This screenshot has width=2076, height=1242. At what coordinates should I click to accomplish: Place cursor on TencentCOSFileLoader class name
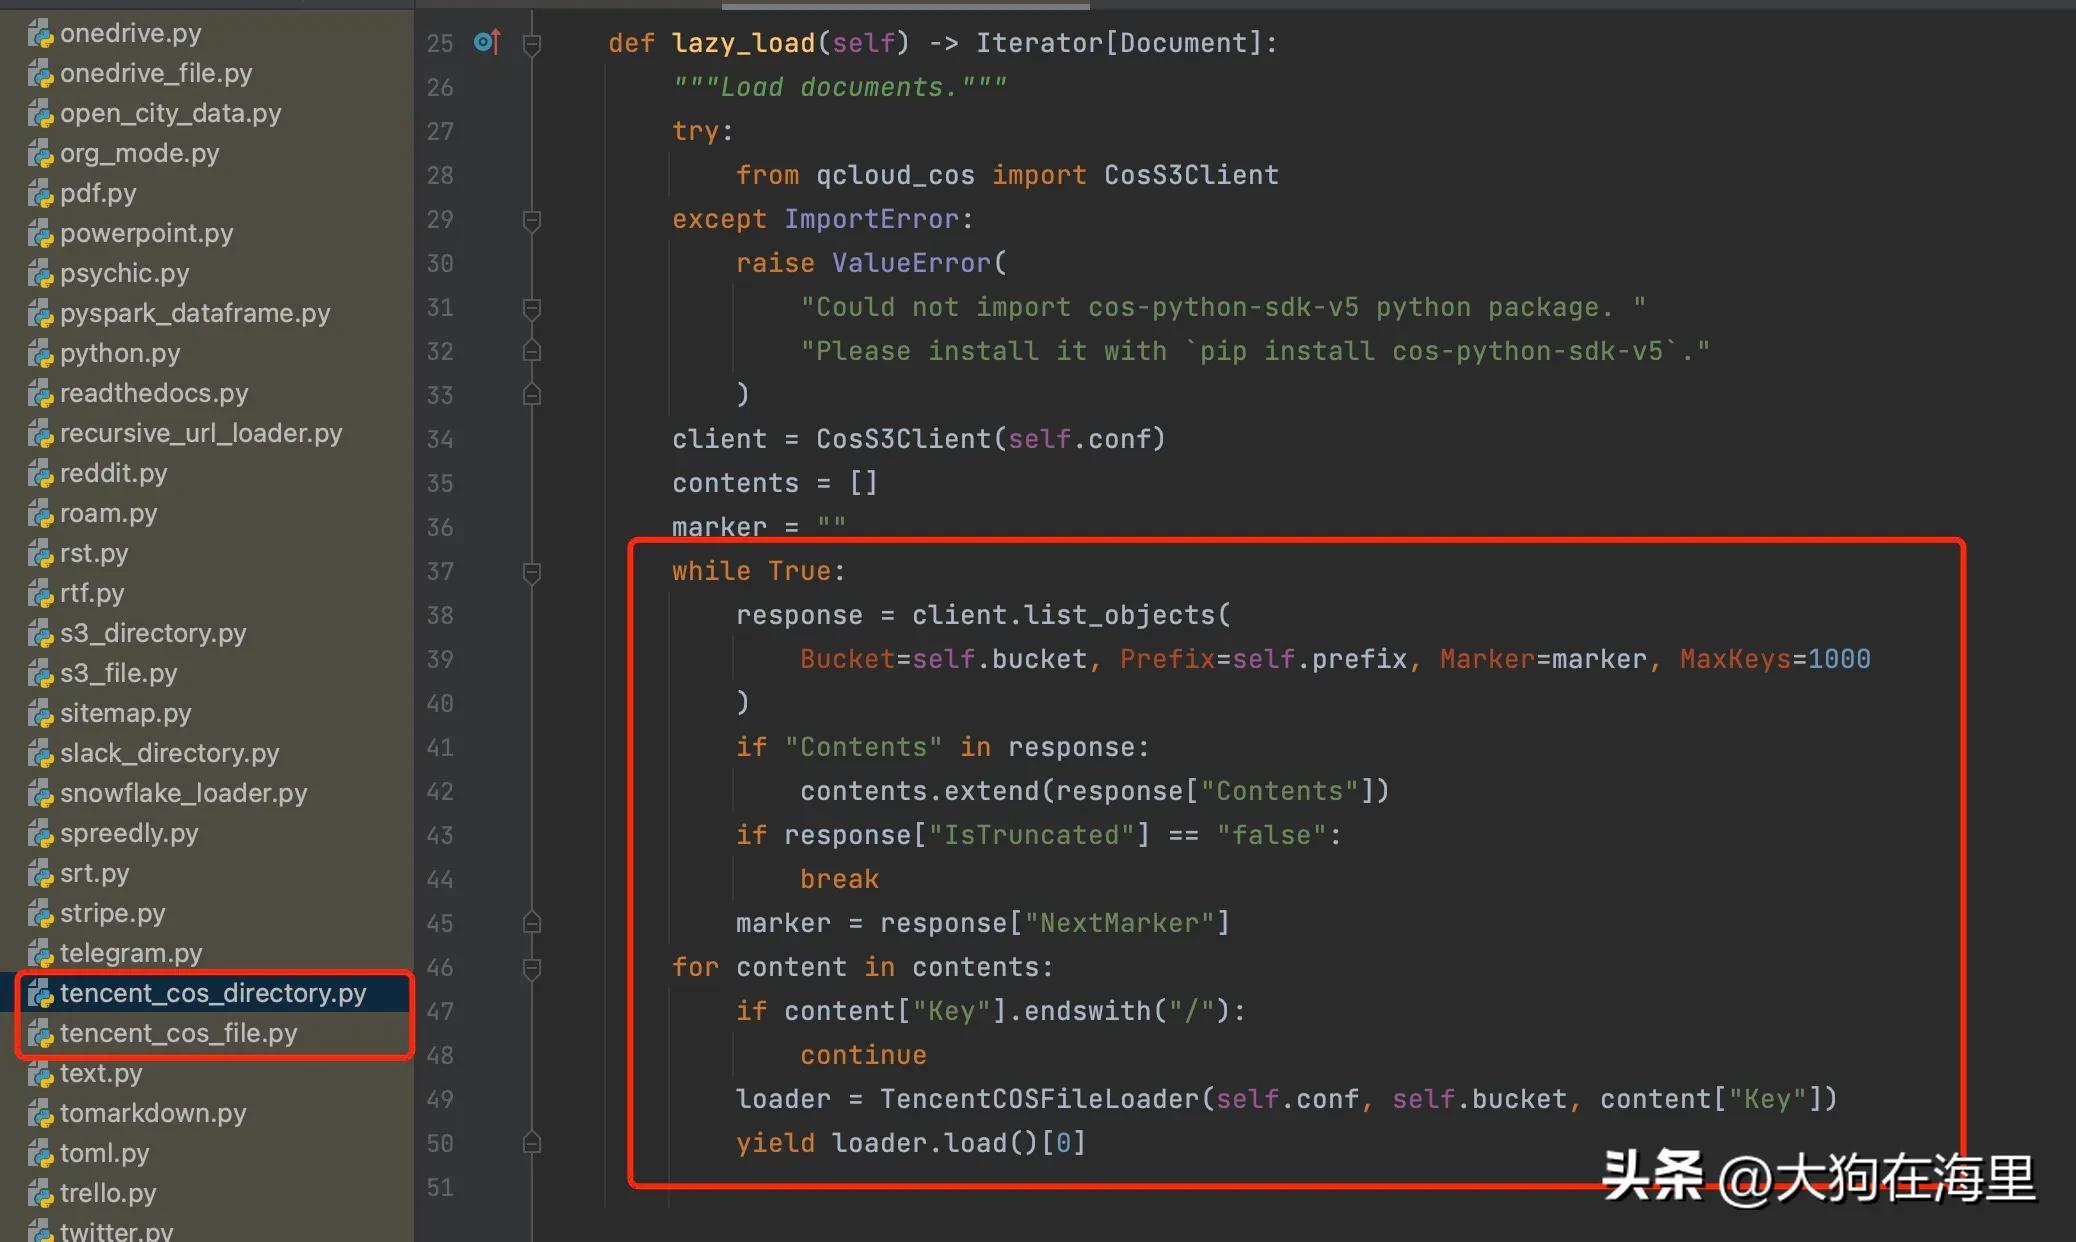coord(1039,1099)
